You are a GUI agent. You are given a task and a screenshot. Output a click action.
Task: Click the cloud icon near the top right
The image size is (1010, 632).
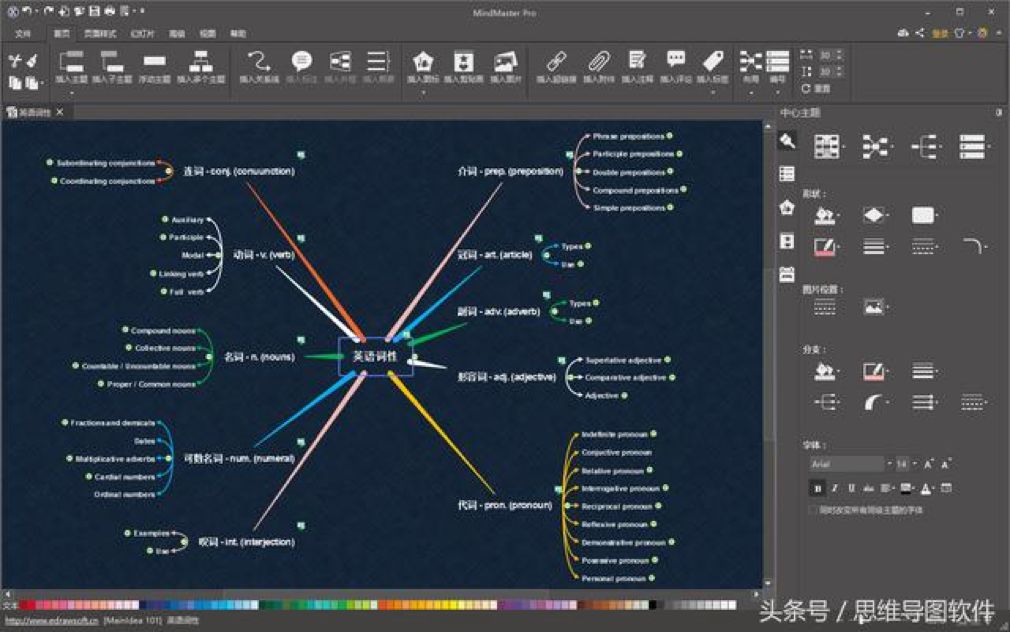click(903, 33)
